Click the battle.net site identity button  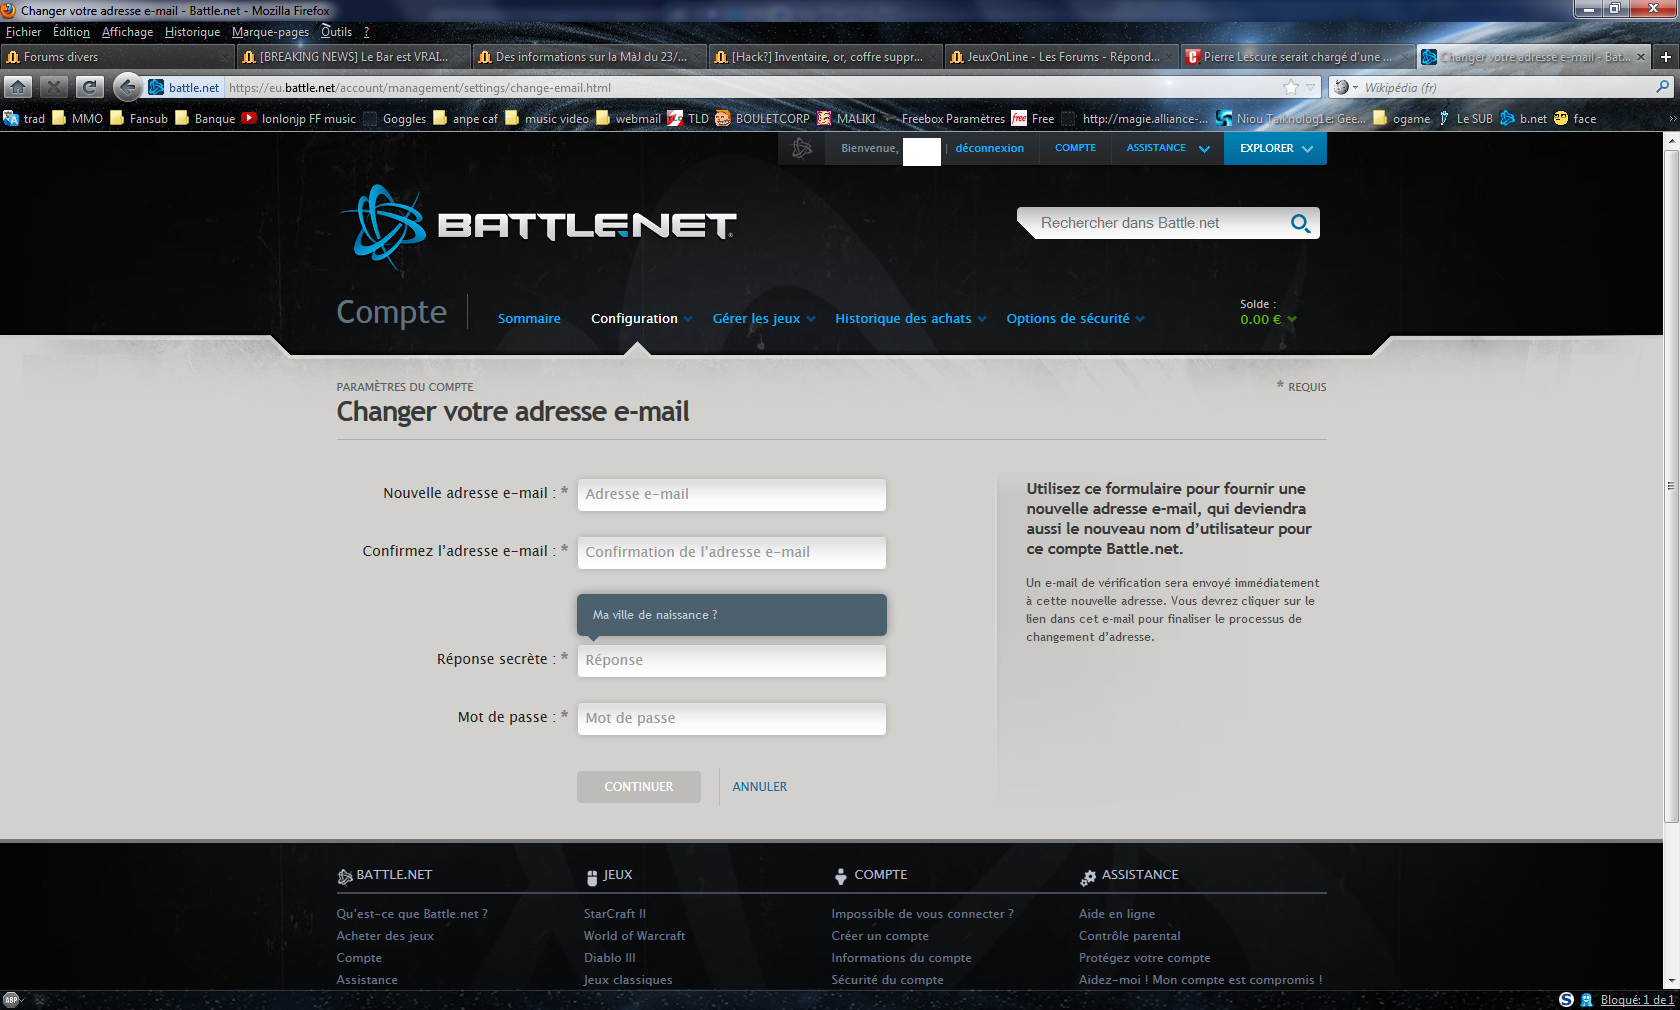[185, 87]
